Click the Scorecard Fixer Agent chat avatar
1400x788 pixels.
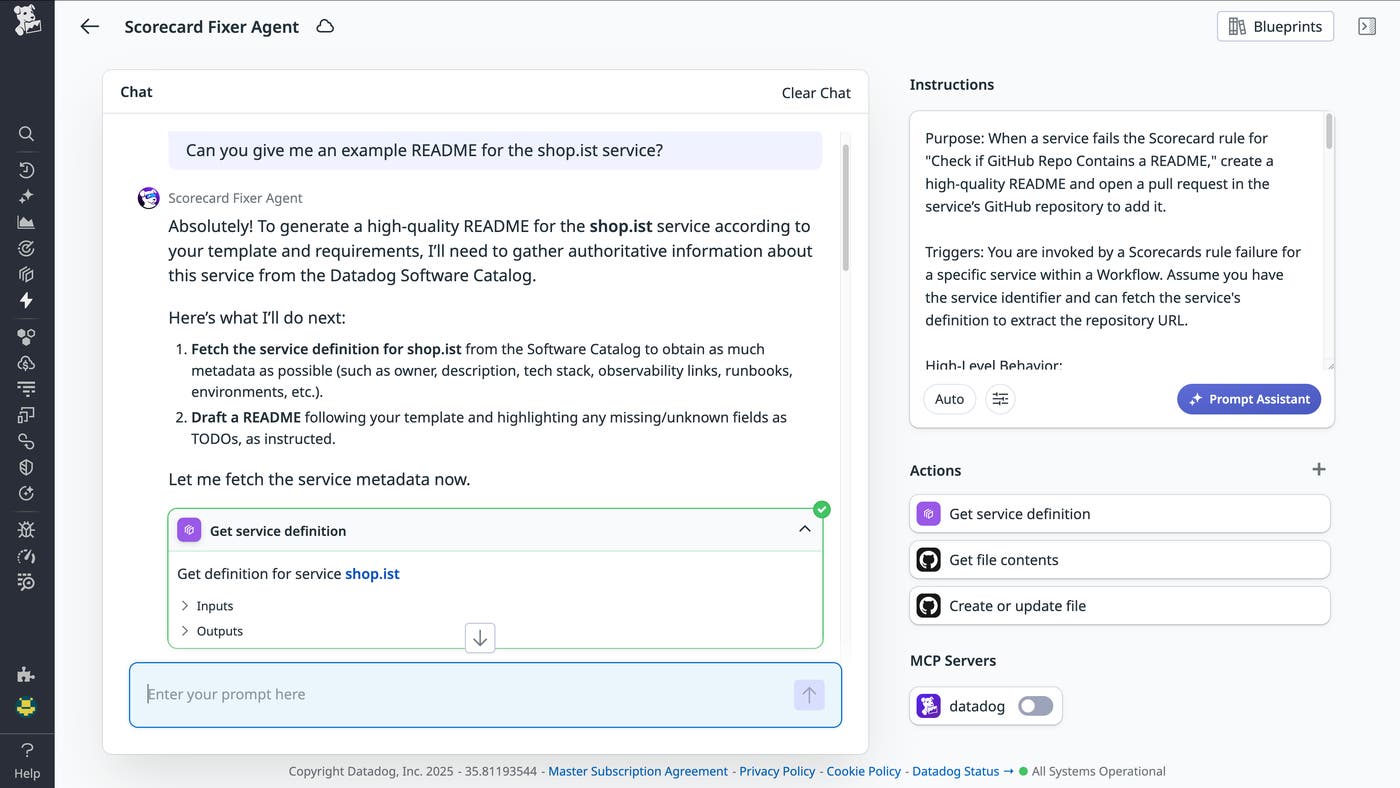(148, 198)
